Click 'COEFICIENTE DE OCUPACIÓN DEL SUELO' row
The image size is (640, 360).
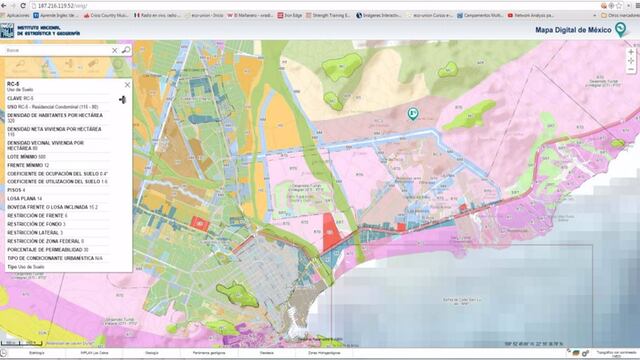[x=58, y=174]
